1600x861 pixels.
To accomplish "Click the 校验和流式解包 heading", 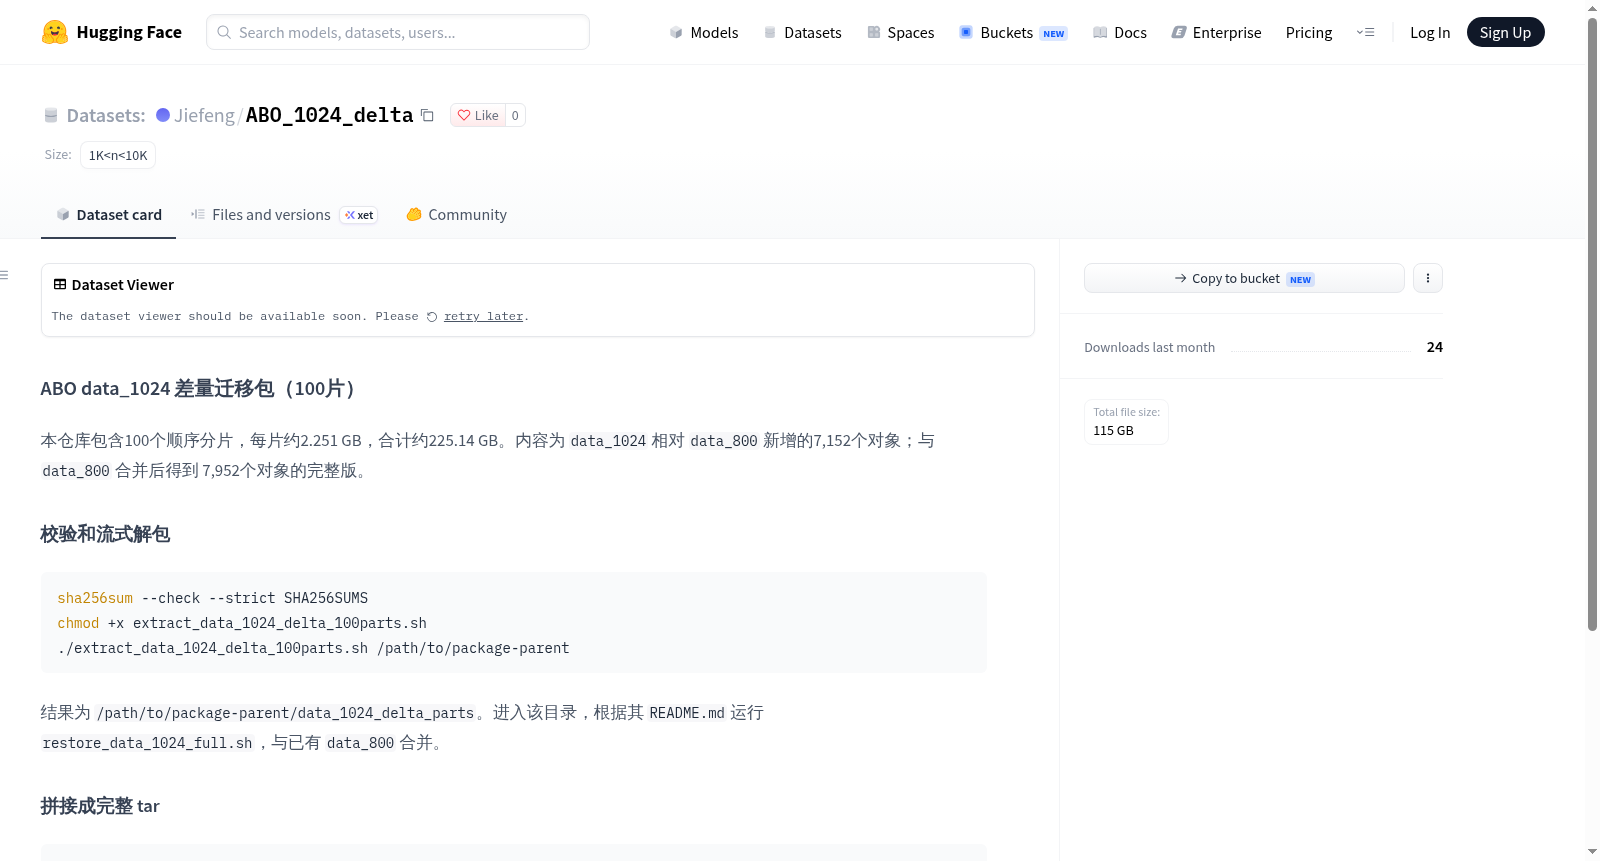I will click(x=105, y=534).
